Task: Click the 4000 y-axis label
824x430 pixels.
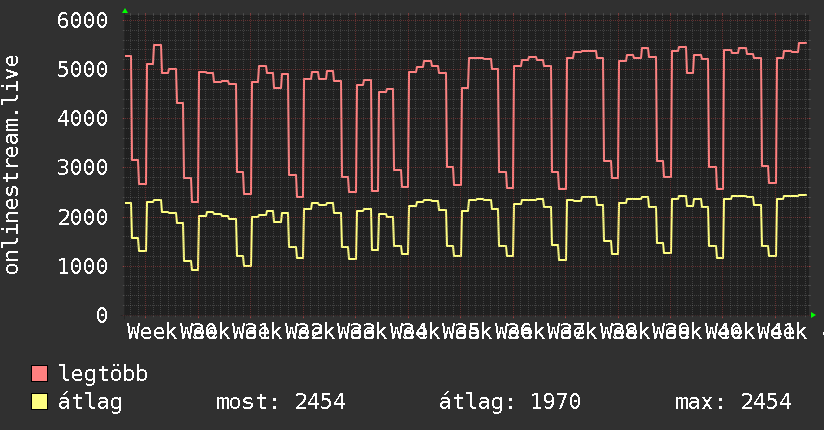Action: [83, 118]
